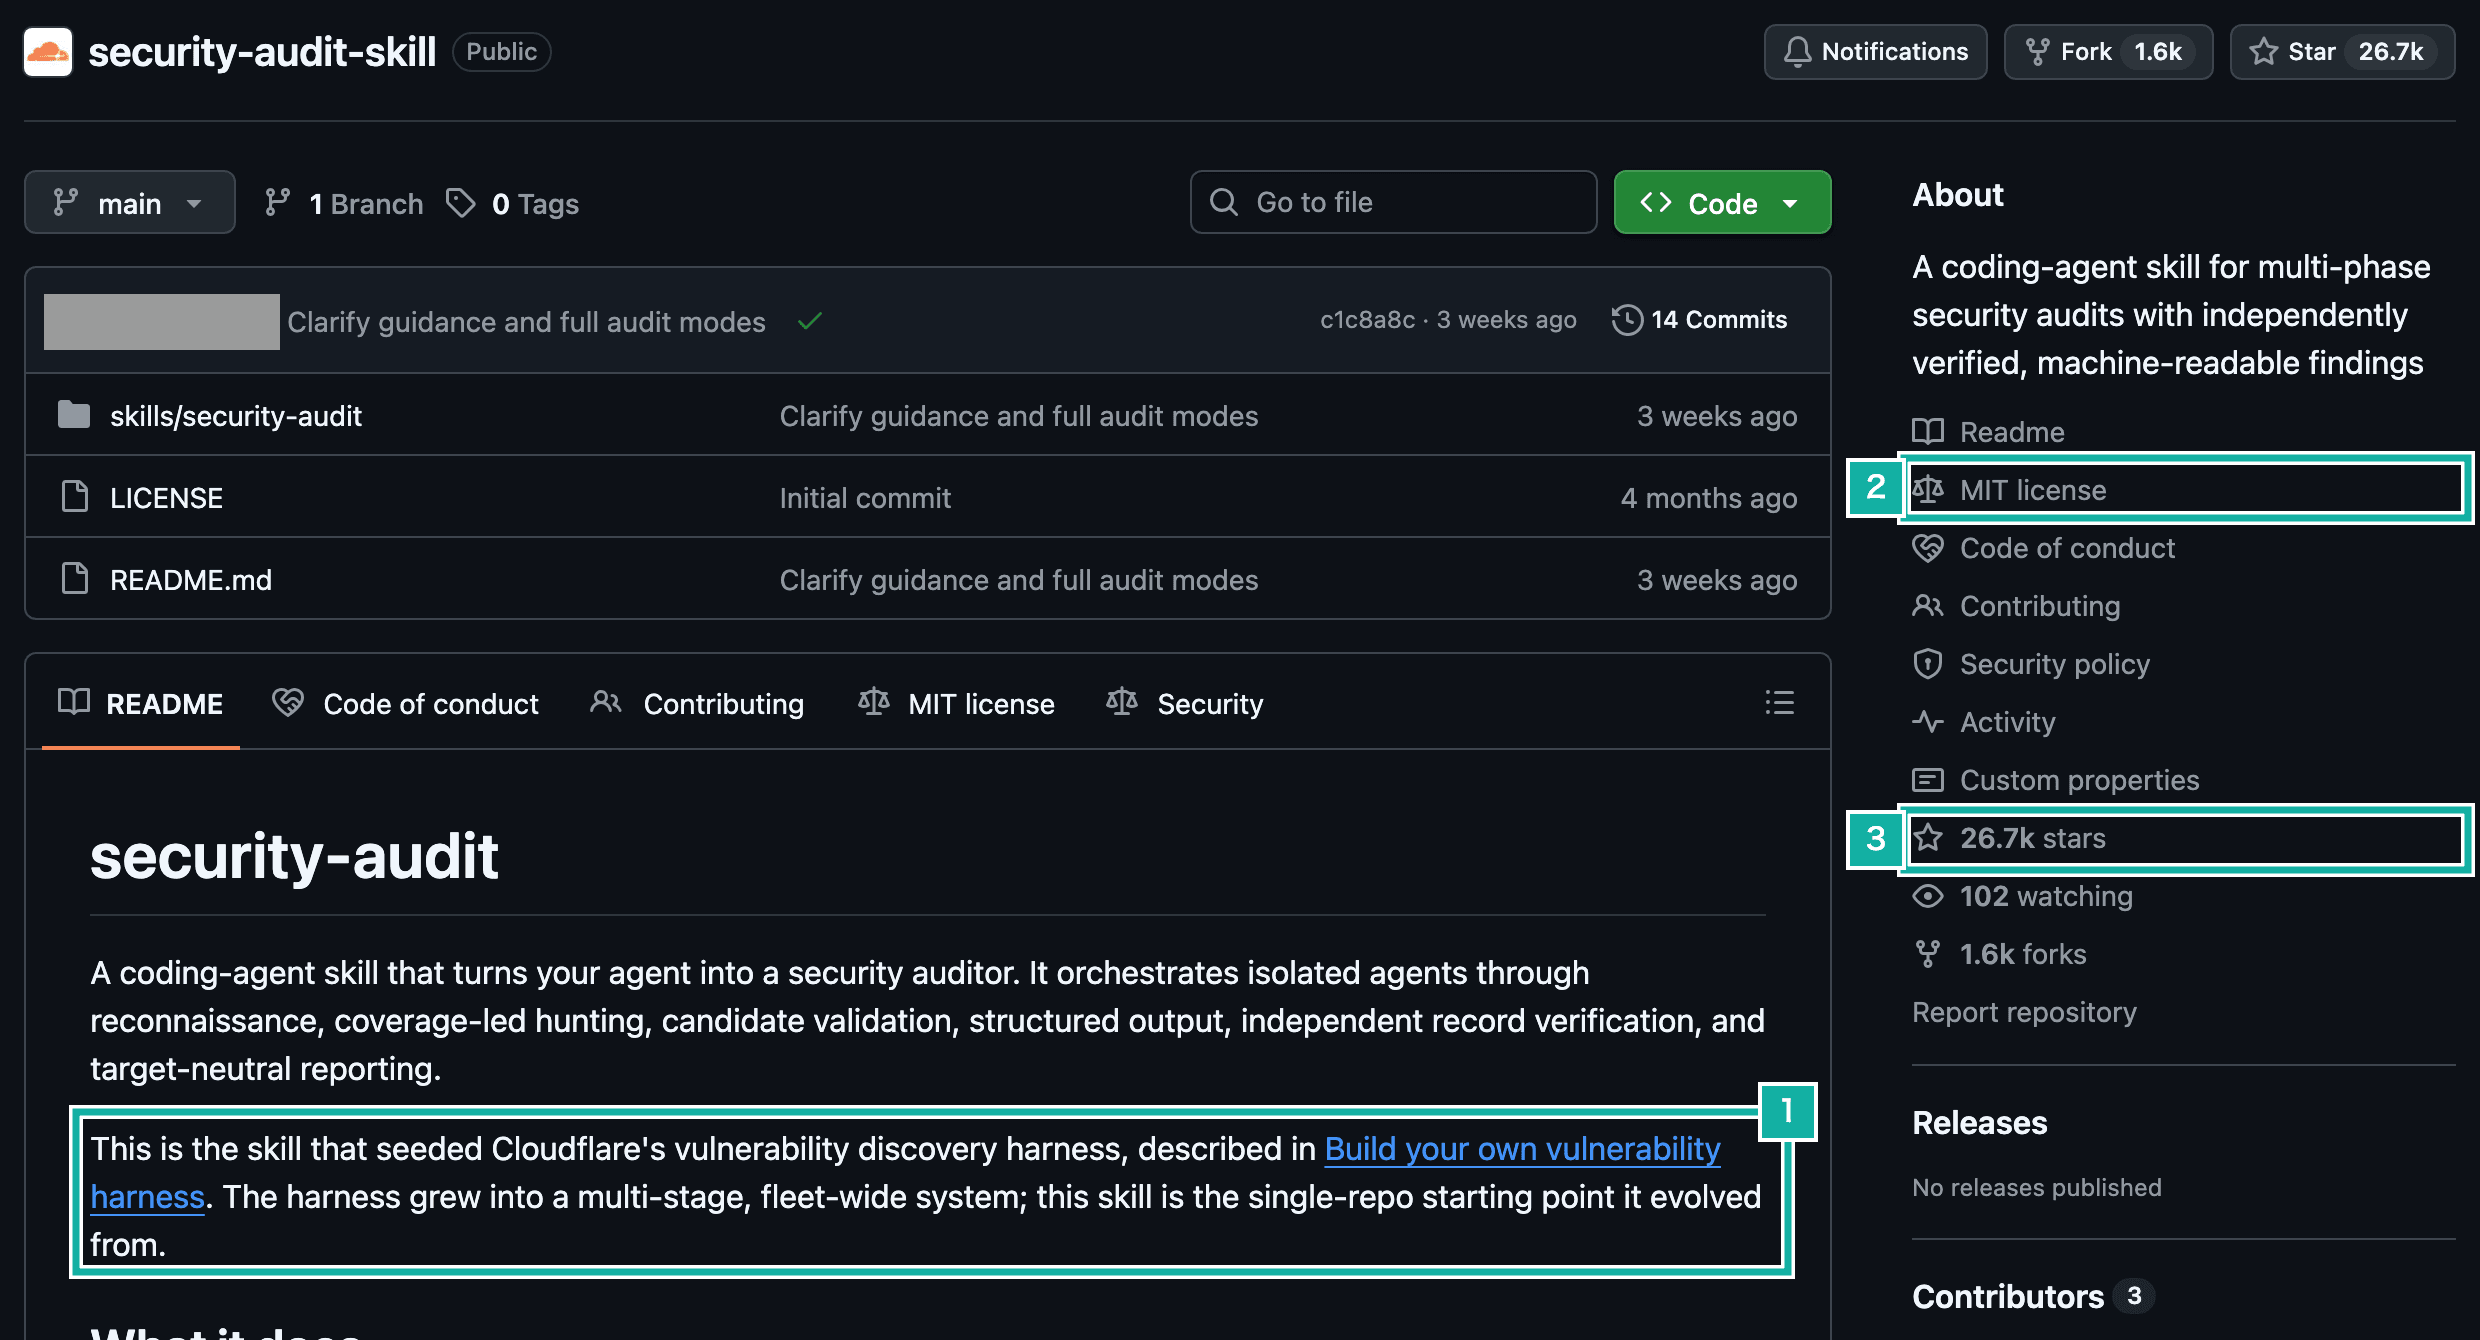Fork the repository
This screenshot has width=2480, height=1340.
2108,52
